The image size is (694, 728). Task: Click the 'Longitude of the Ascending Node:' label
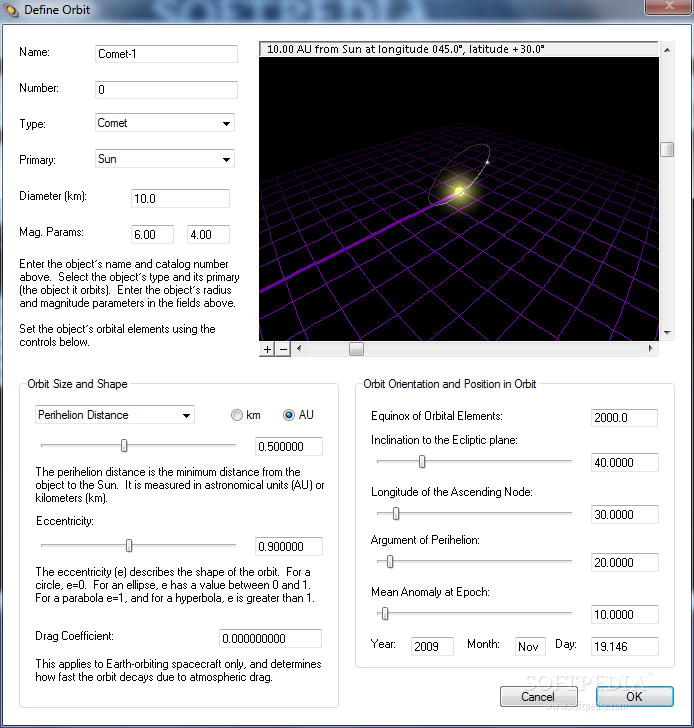(x=451, y=492)
